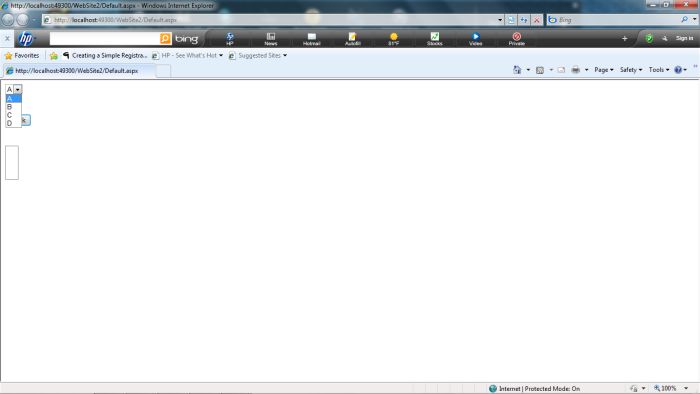Click the browser Forward button
This screenshot has height=394, width=700.
22,20
